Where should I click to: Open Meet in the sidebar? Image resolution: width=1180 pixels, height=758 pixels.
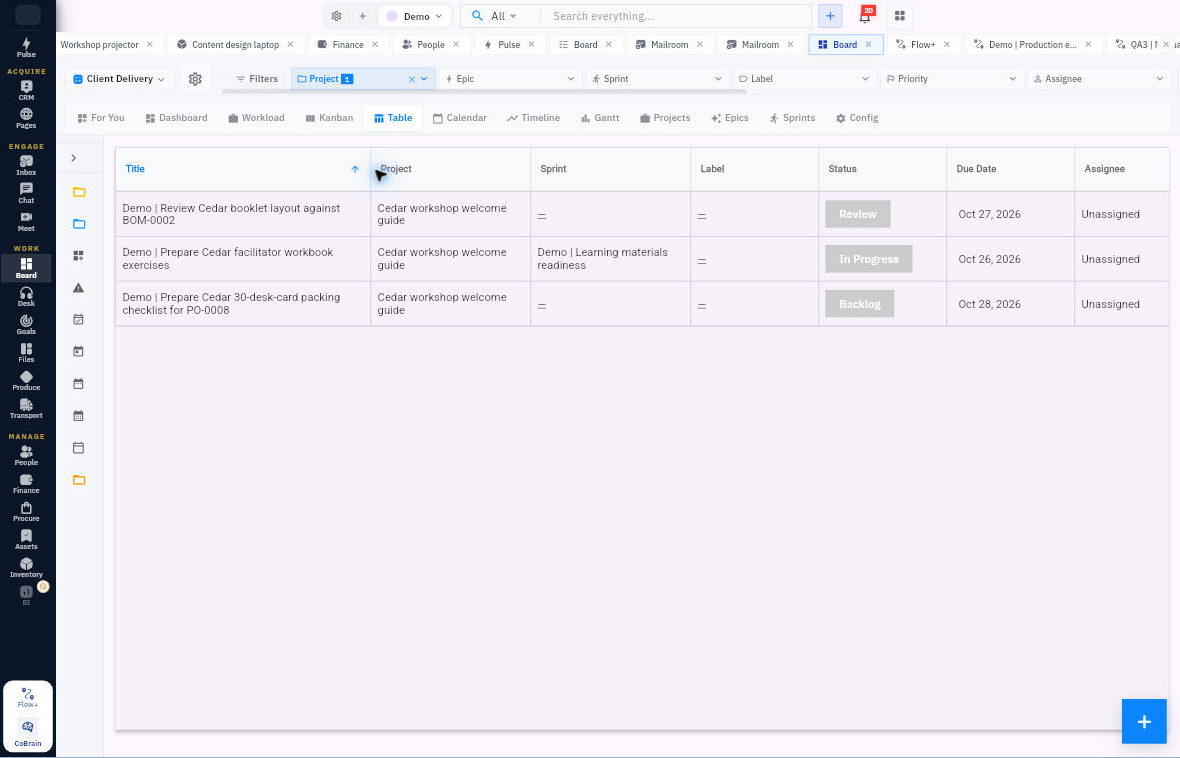[26, 221]
